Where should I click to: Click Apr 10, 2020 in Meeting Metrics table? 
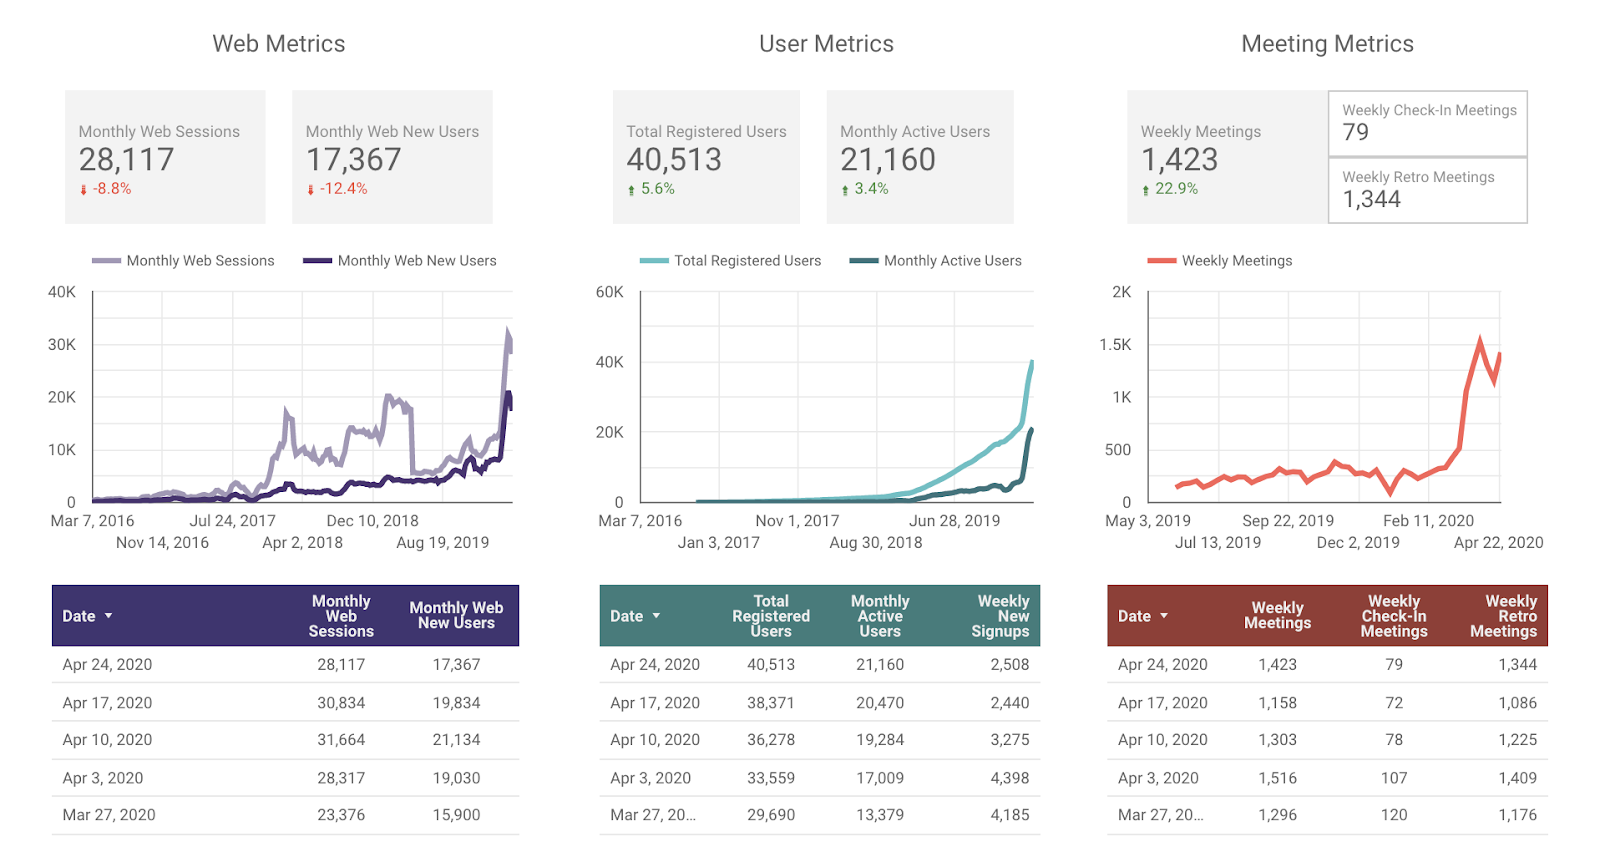click(1163, 740)
